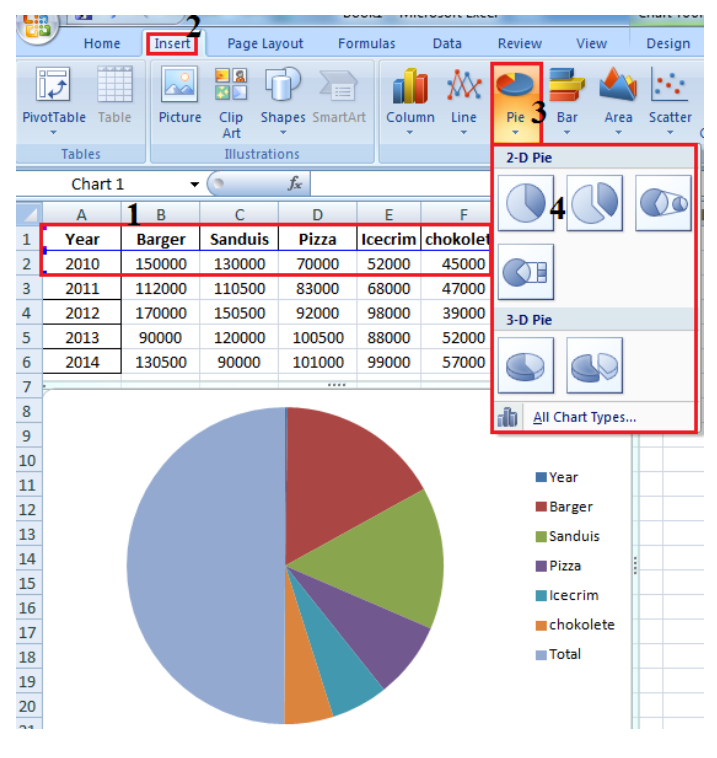Select cell containing Pizza header
717x758 pixels.
pyautogui.click(x=317, y=240)
